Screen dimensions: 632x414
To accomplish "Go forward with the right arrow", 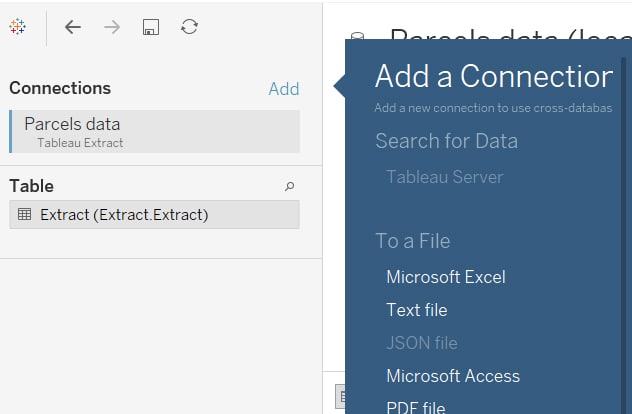I will pyautogui.click(x=112, y=27).
